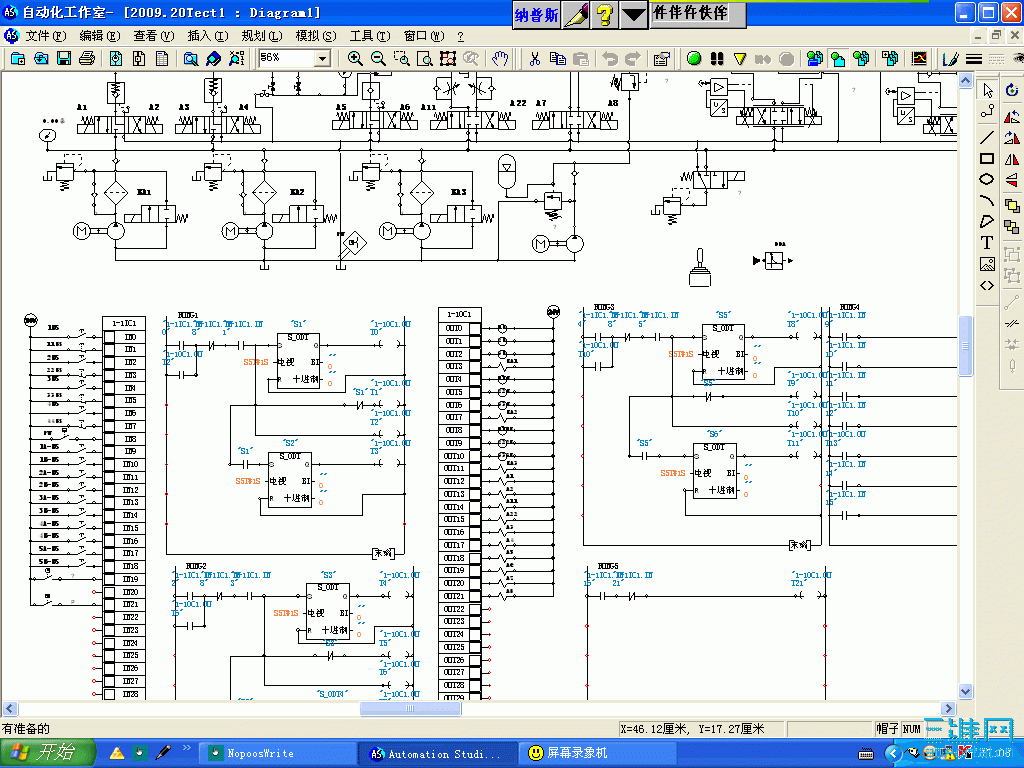Click the zoom to all components icon
Image resolution: width=1024 pixels, height=768 pixels.
(x=447, y=59)
